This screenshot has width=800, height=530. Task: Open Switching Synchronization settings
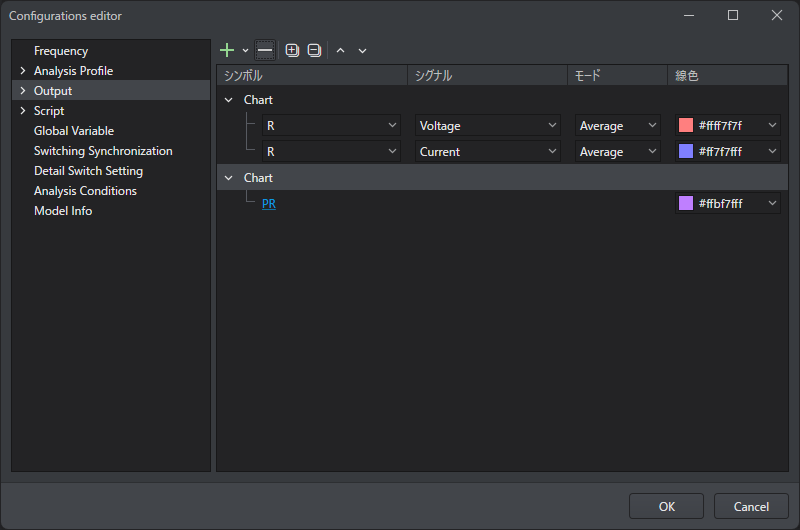coord(103,151)
